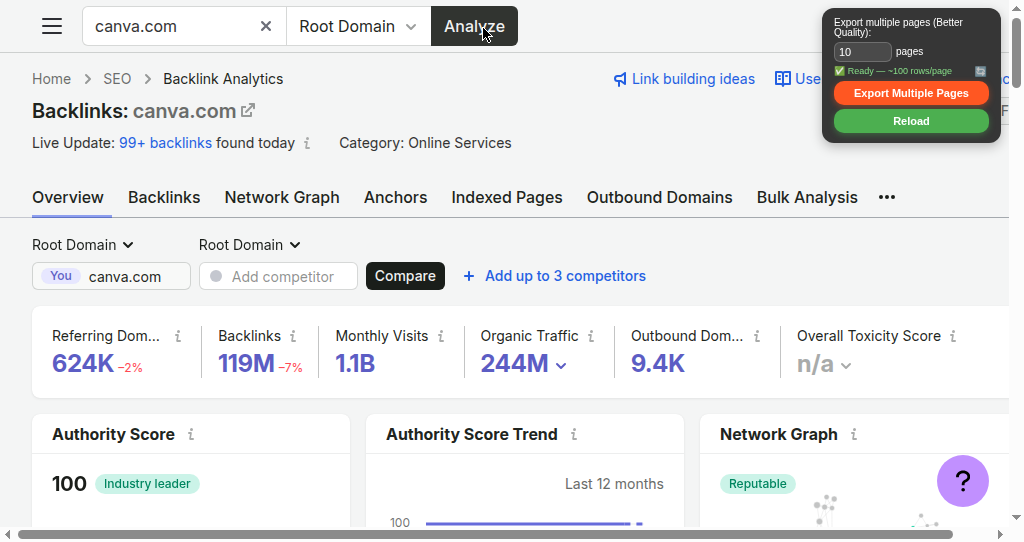Image resolution: width=1024 pixels, height=542 pixels.
Task: Open the purple help question-mark button
Action: tap(963, 481)
